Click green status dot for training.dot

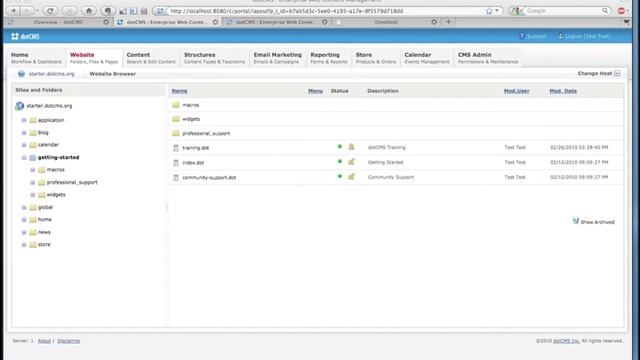pos(340,147)
